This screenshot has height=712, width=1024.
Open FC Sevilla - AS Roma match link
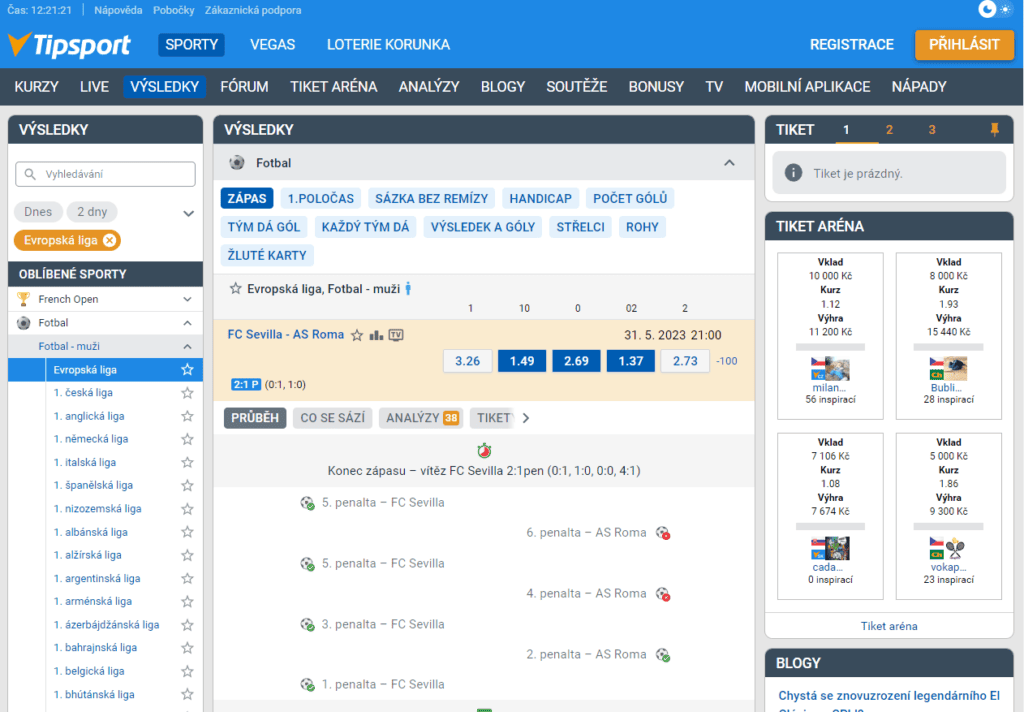(x=285, y=334)
